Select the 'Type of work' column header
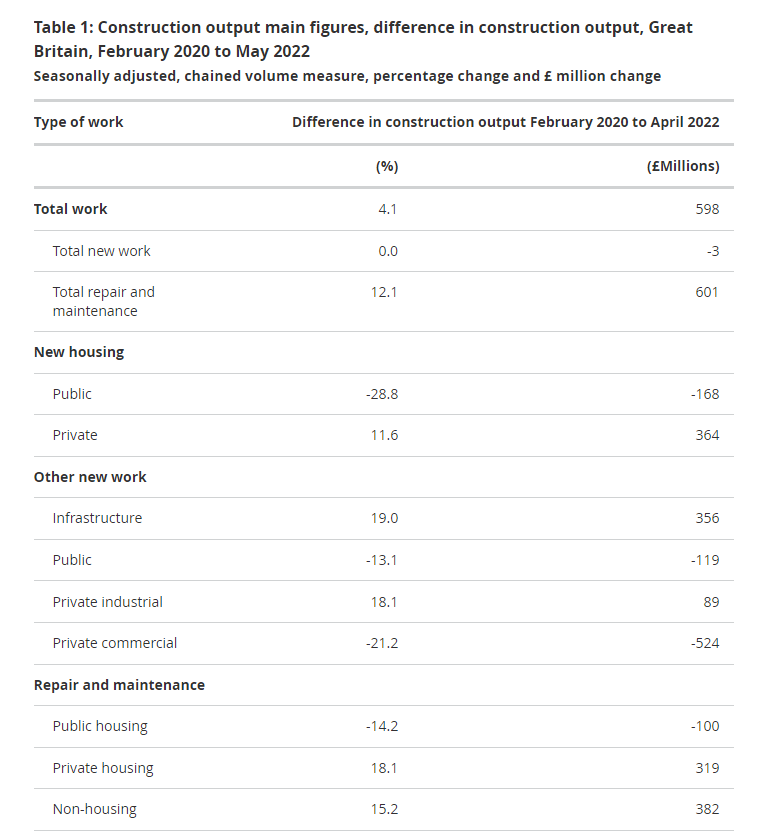 78,122
